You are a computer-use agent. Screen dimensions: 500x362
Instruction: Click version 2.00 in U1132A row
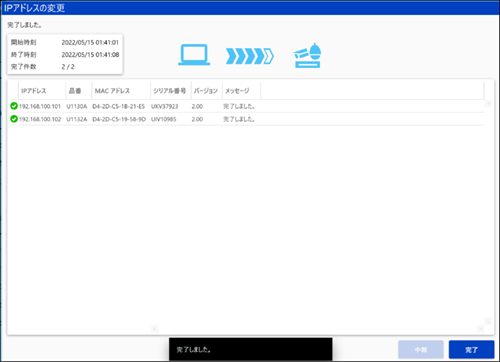pos(197,119)
